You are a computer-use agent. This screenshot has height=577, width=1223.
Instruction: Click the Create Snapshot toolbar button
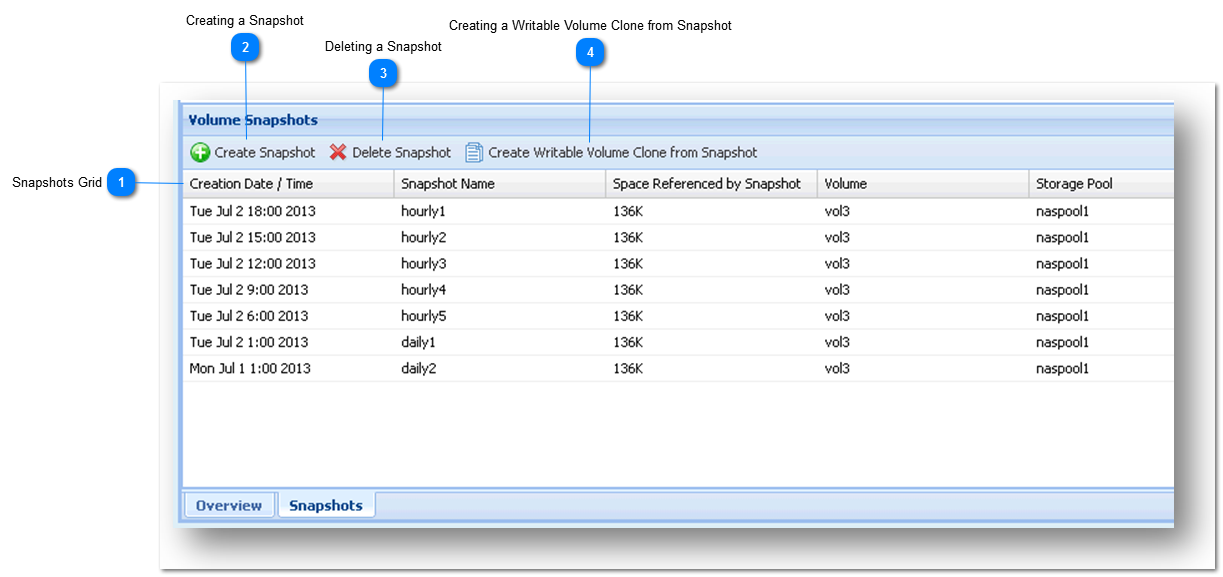pyautogui.click(x=253, y=152)
